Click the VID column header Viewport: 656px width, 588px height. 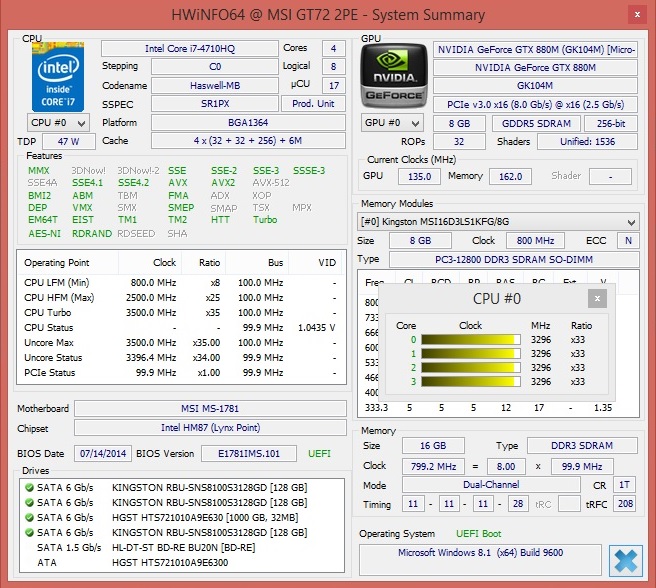317,263
